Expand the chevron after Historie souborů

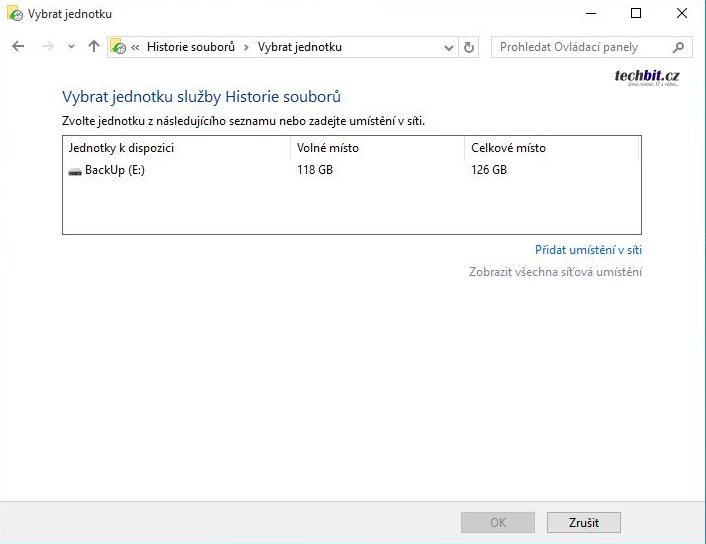click(x=246, y=47)
